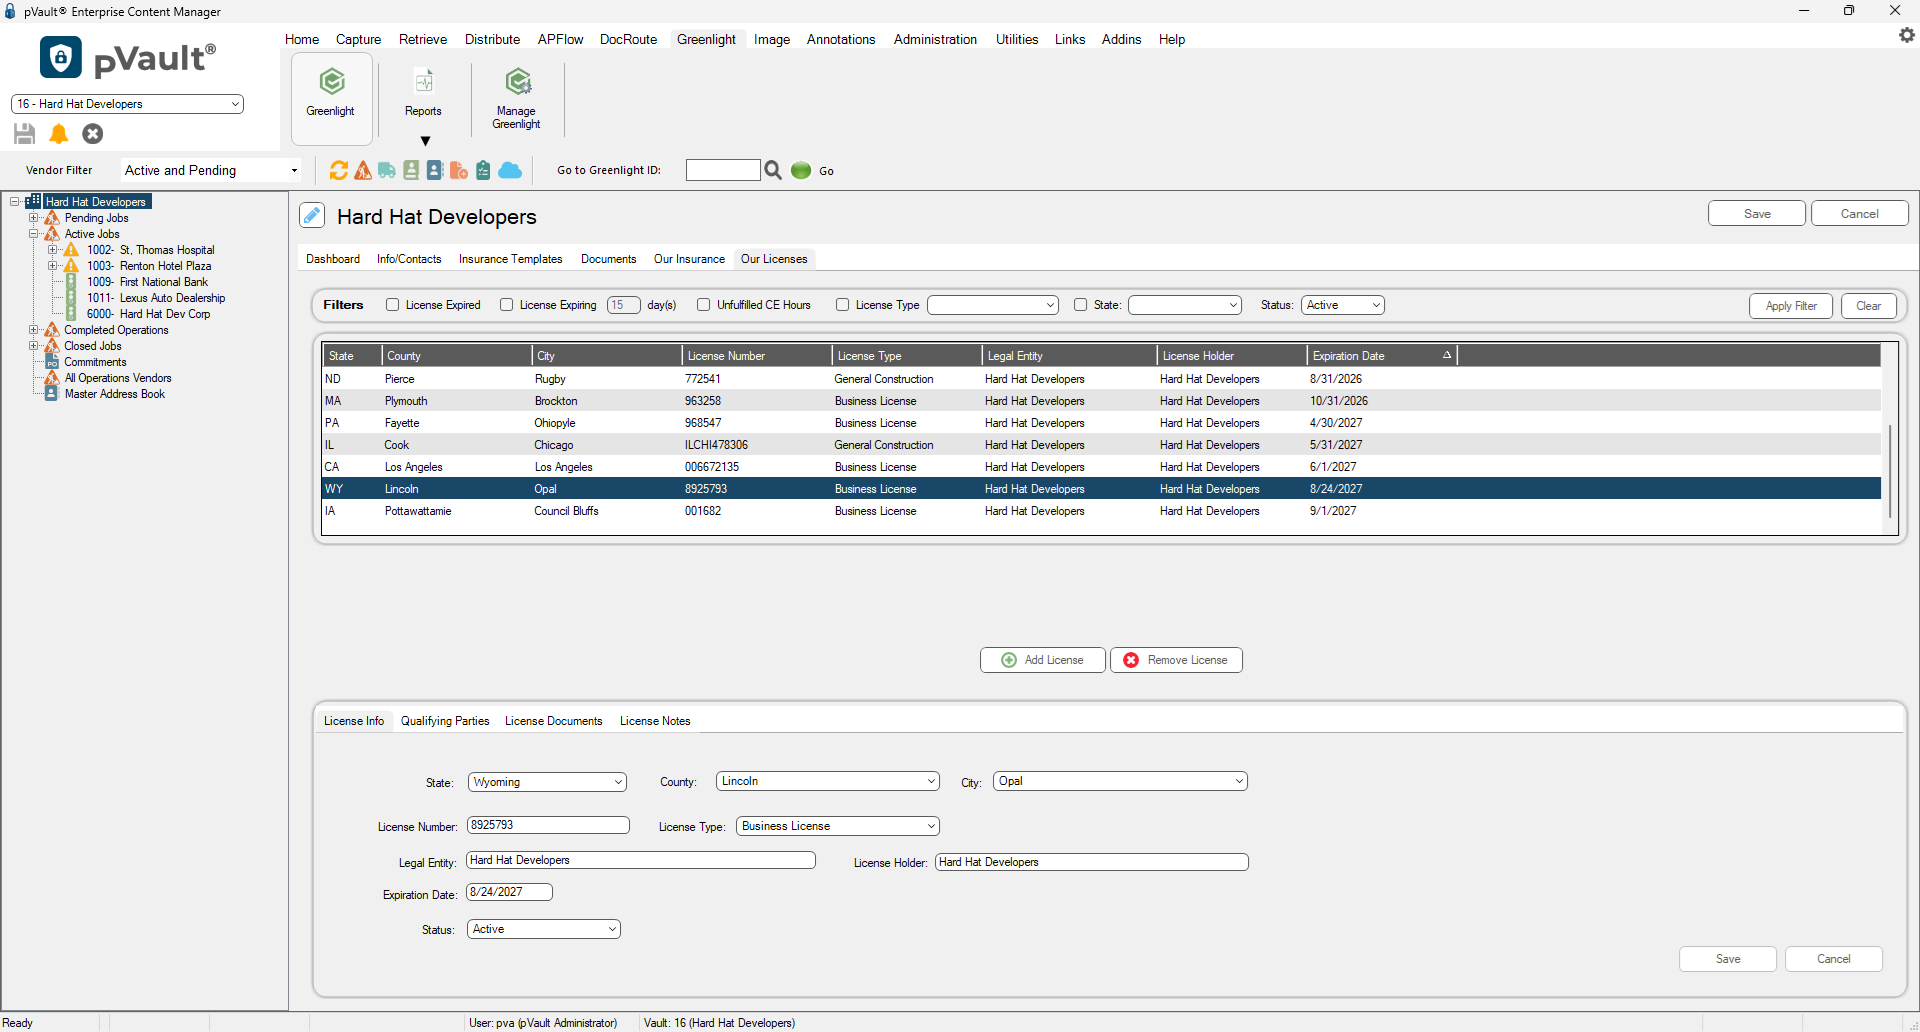Click the Remove License button
The height and width of the screenshot is (1032, 1920).
coord(1176,660)
